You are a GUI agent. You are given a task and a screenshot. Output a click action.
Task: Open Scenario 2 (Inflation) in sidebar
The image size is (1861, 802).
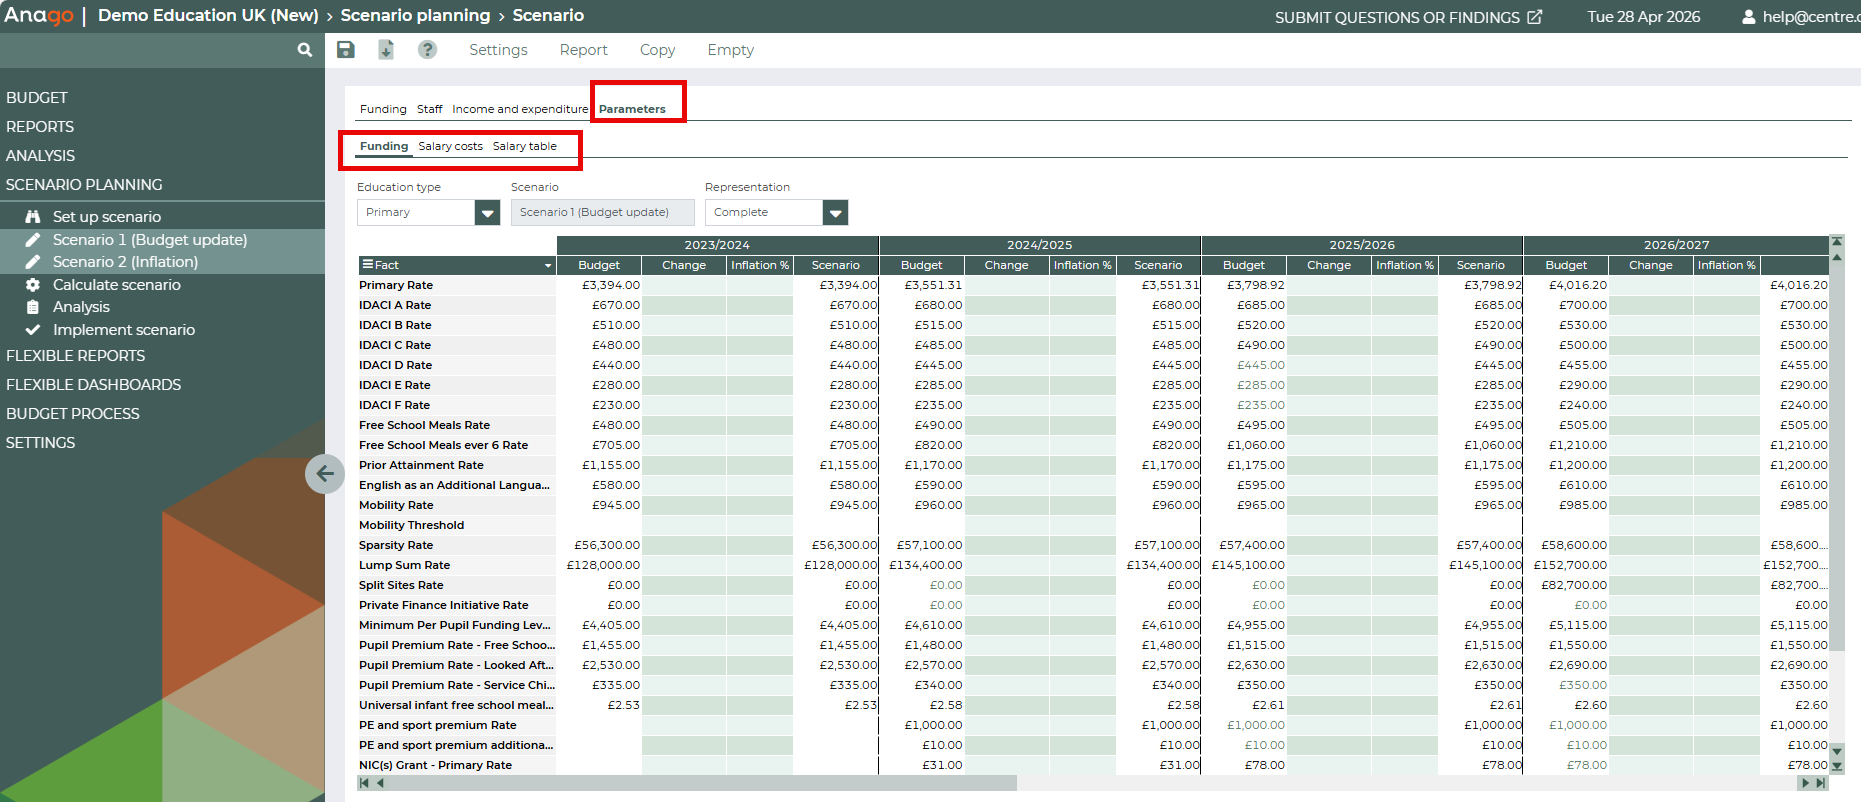pyautogui.click(x=125, y=262)
